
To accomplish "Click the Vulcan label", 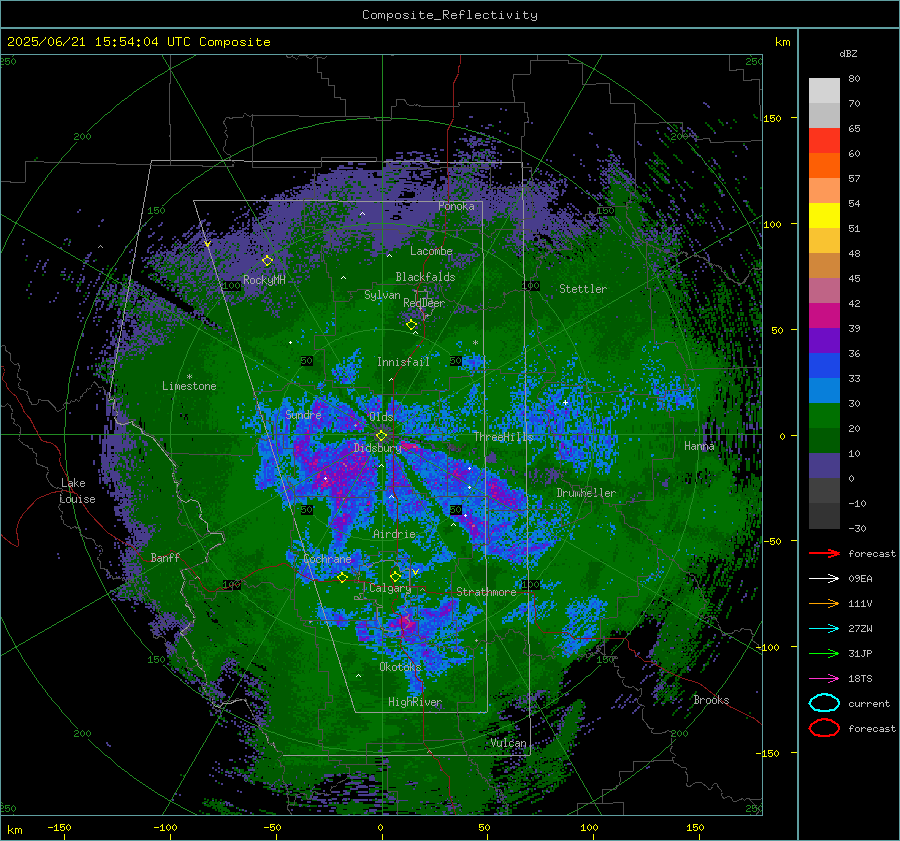I will pyautogui.click(x=508, y=743).
